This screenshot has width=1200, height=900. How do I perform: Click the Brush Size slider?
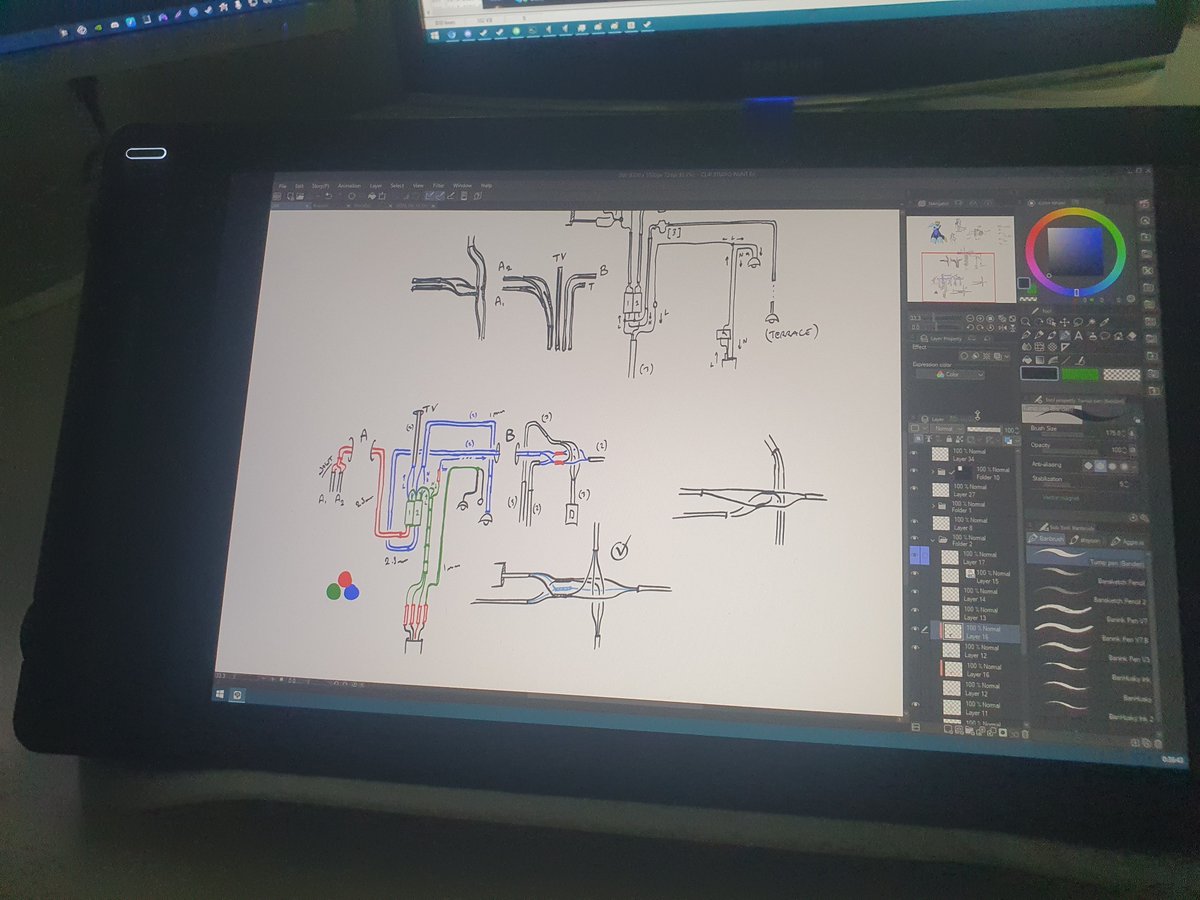point(1062,435)
